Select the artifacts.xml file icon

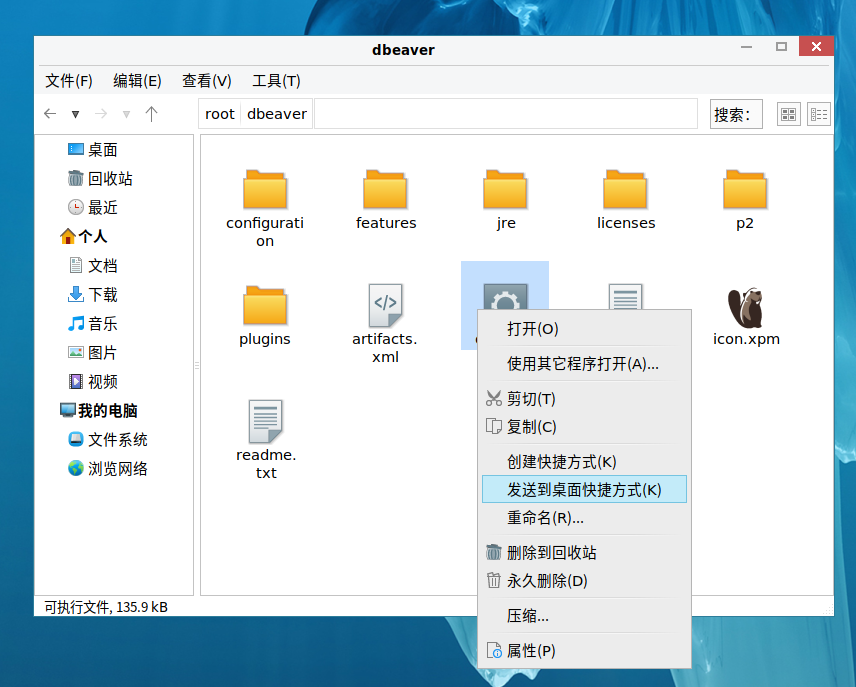click(385, 305)
